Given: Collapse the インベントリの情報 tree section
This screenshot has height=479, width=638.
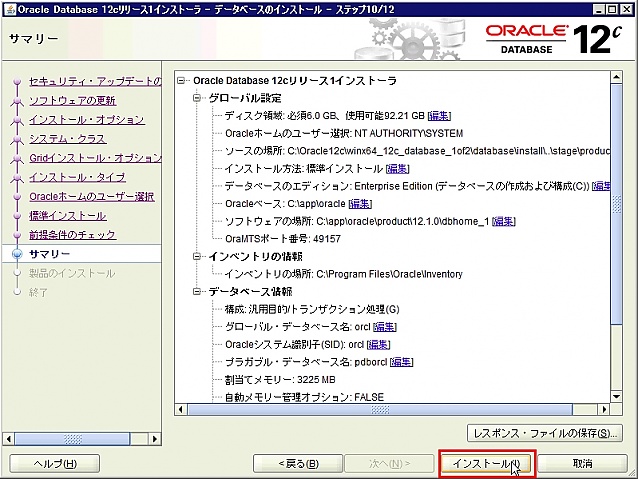Looking at the screenshot, I should pos(197,256).
